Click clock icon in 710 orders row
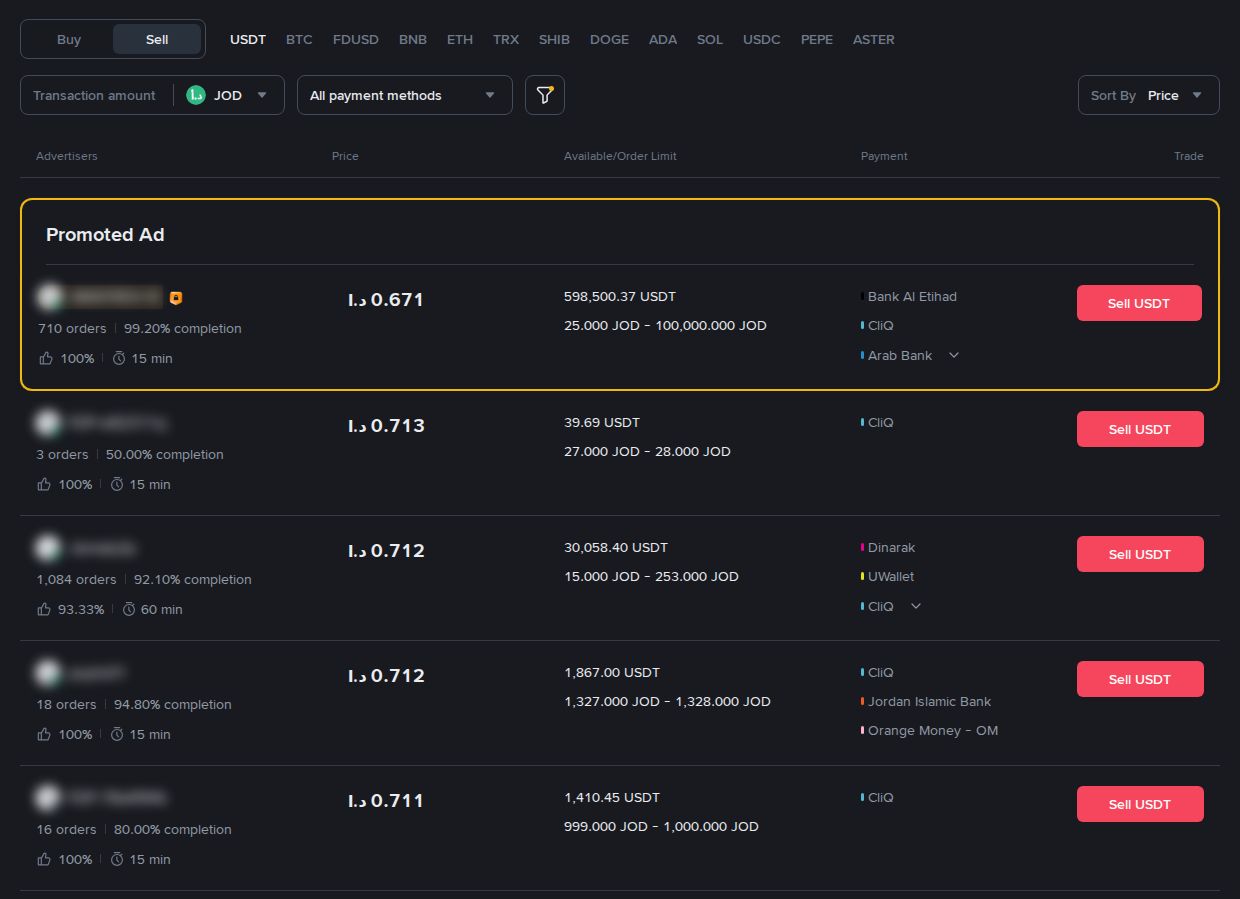This screenshot has width=1240, height=899. pos(119,358)
